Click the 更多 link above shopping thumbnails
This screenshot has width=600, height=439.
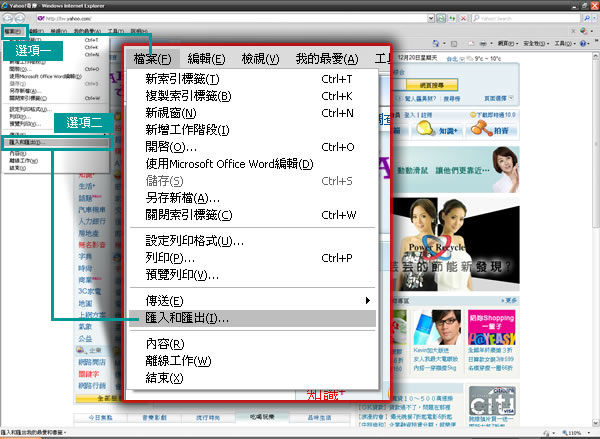tap(510, 300)
